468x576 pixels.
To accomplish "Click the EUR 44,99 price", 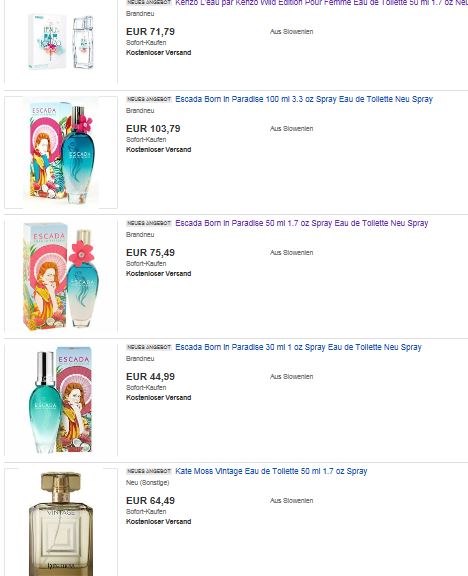I will pyautogui.click(x=150, y=377).
